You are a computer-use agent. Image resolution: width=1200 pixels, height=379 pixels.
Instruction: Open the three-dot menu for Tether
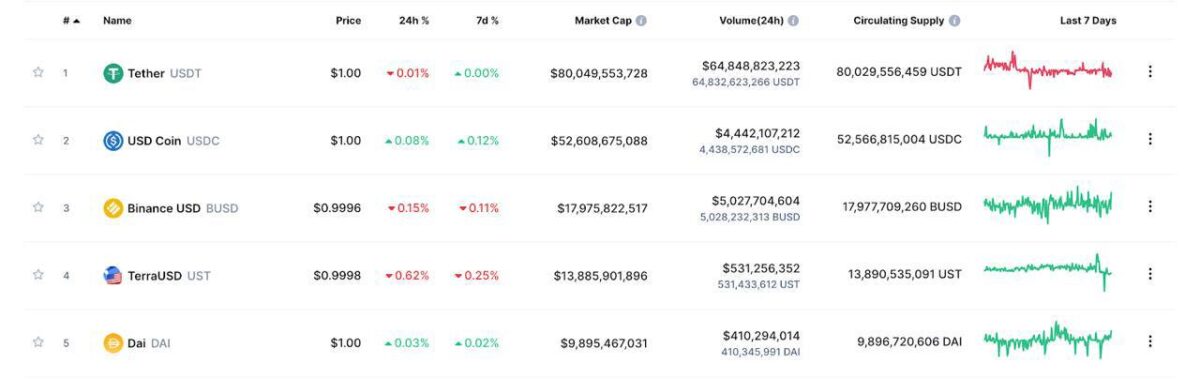coord(1150,71)
